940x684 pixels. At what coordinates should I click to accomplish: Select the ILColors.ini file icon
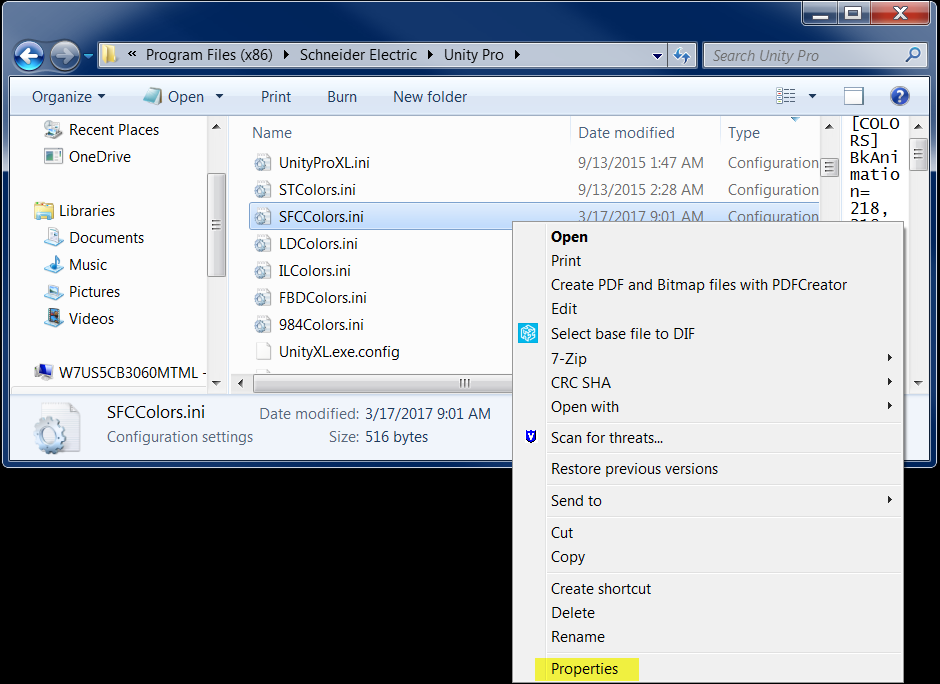coord(262,271)
